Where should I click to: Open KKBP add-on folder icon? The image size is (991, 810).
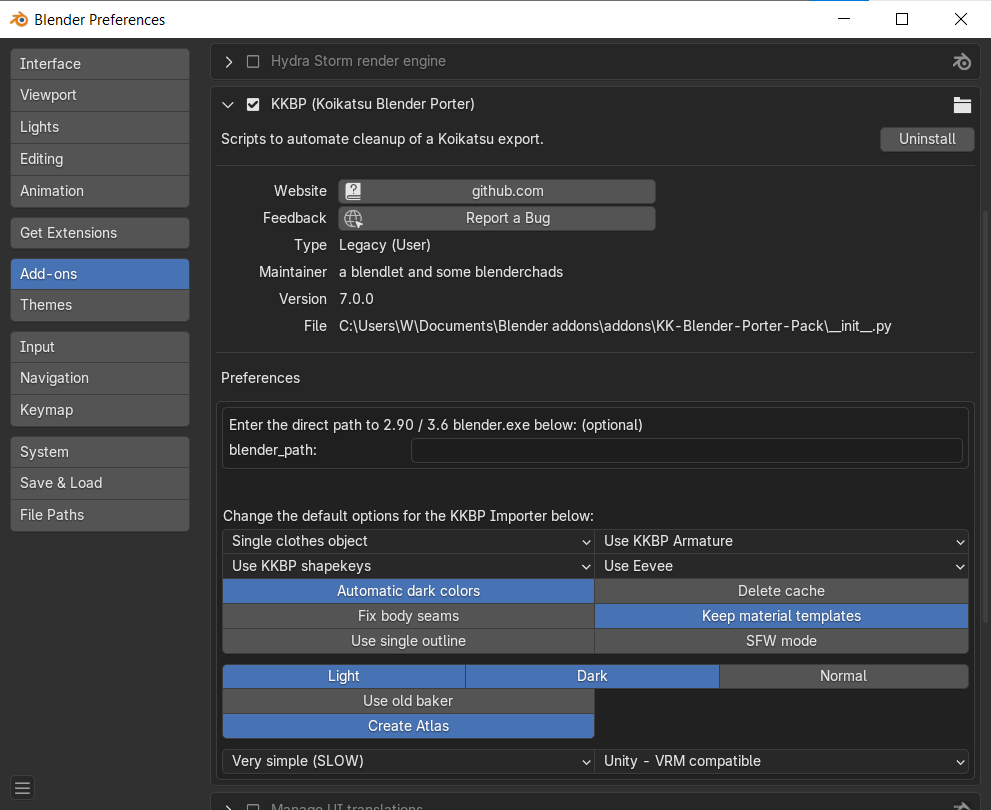click(962, 105)
